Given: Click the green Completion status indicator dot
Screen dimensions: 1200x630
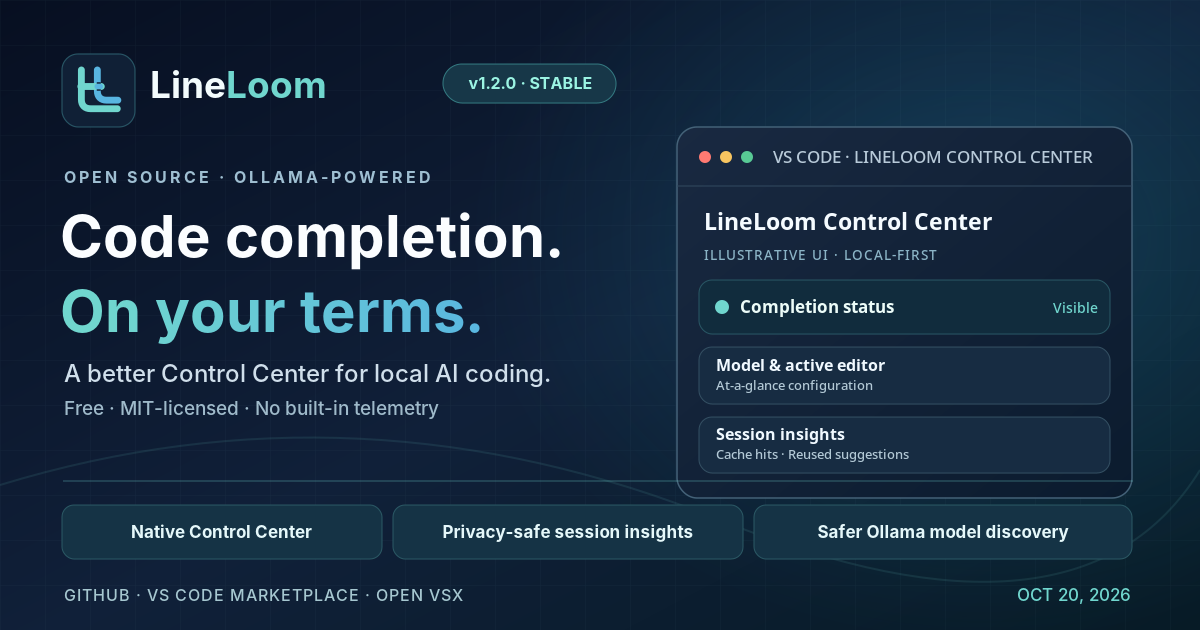Looking at the screenshot, I should (722, 307).
